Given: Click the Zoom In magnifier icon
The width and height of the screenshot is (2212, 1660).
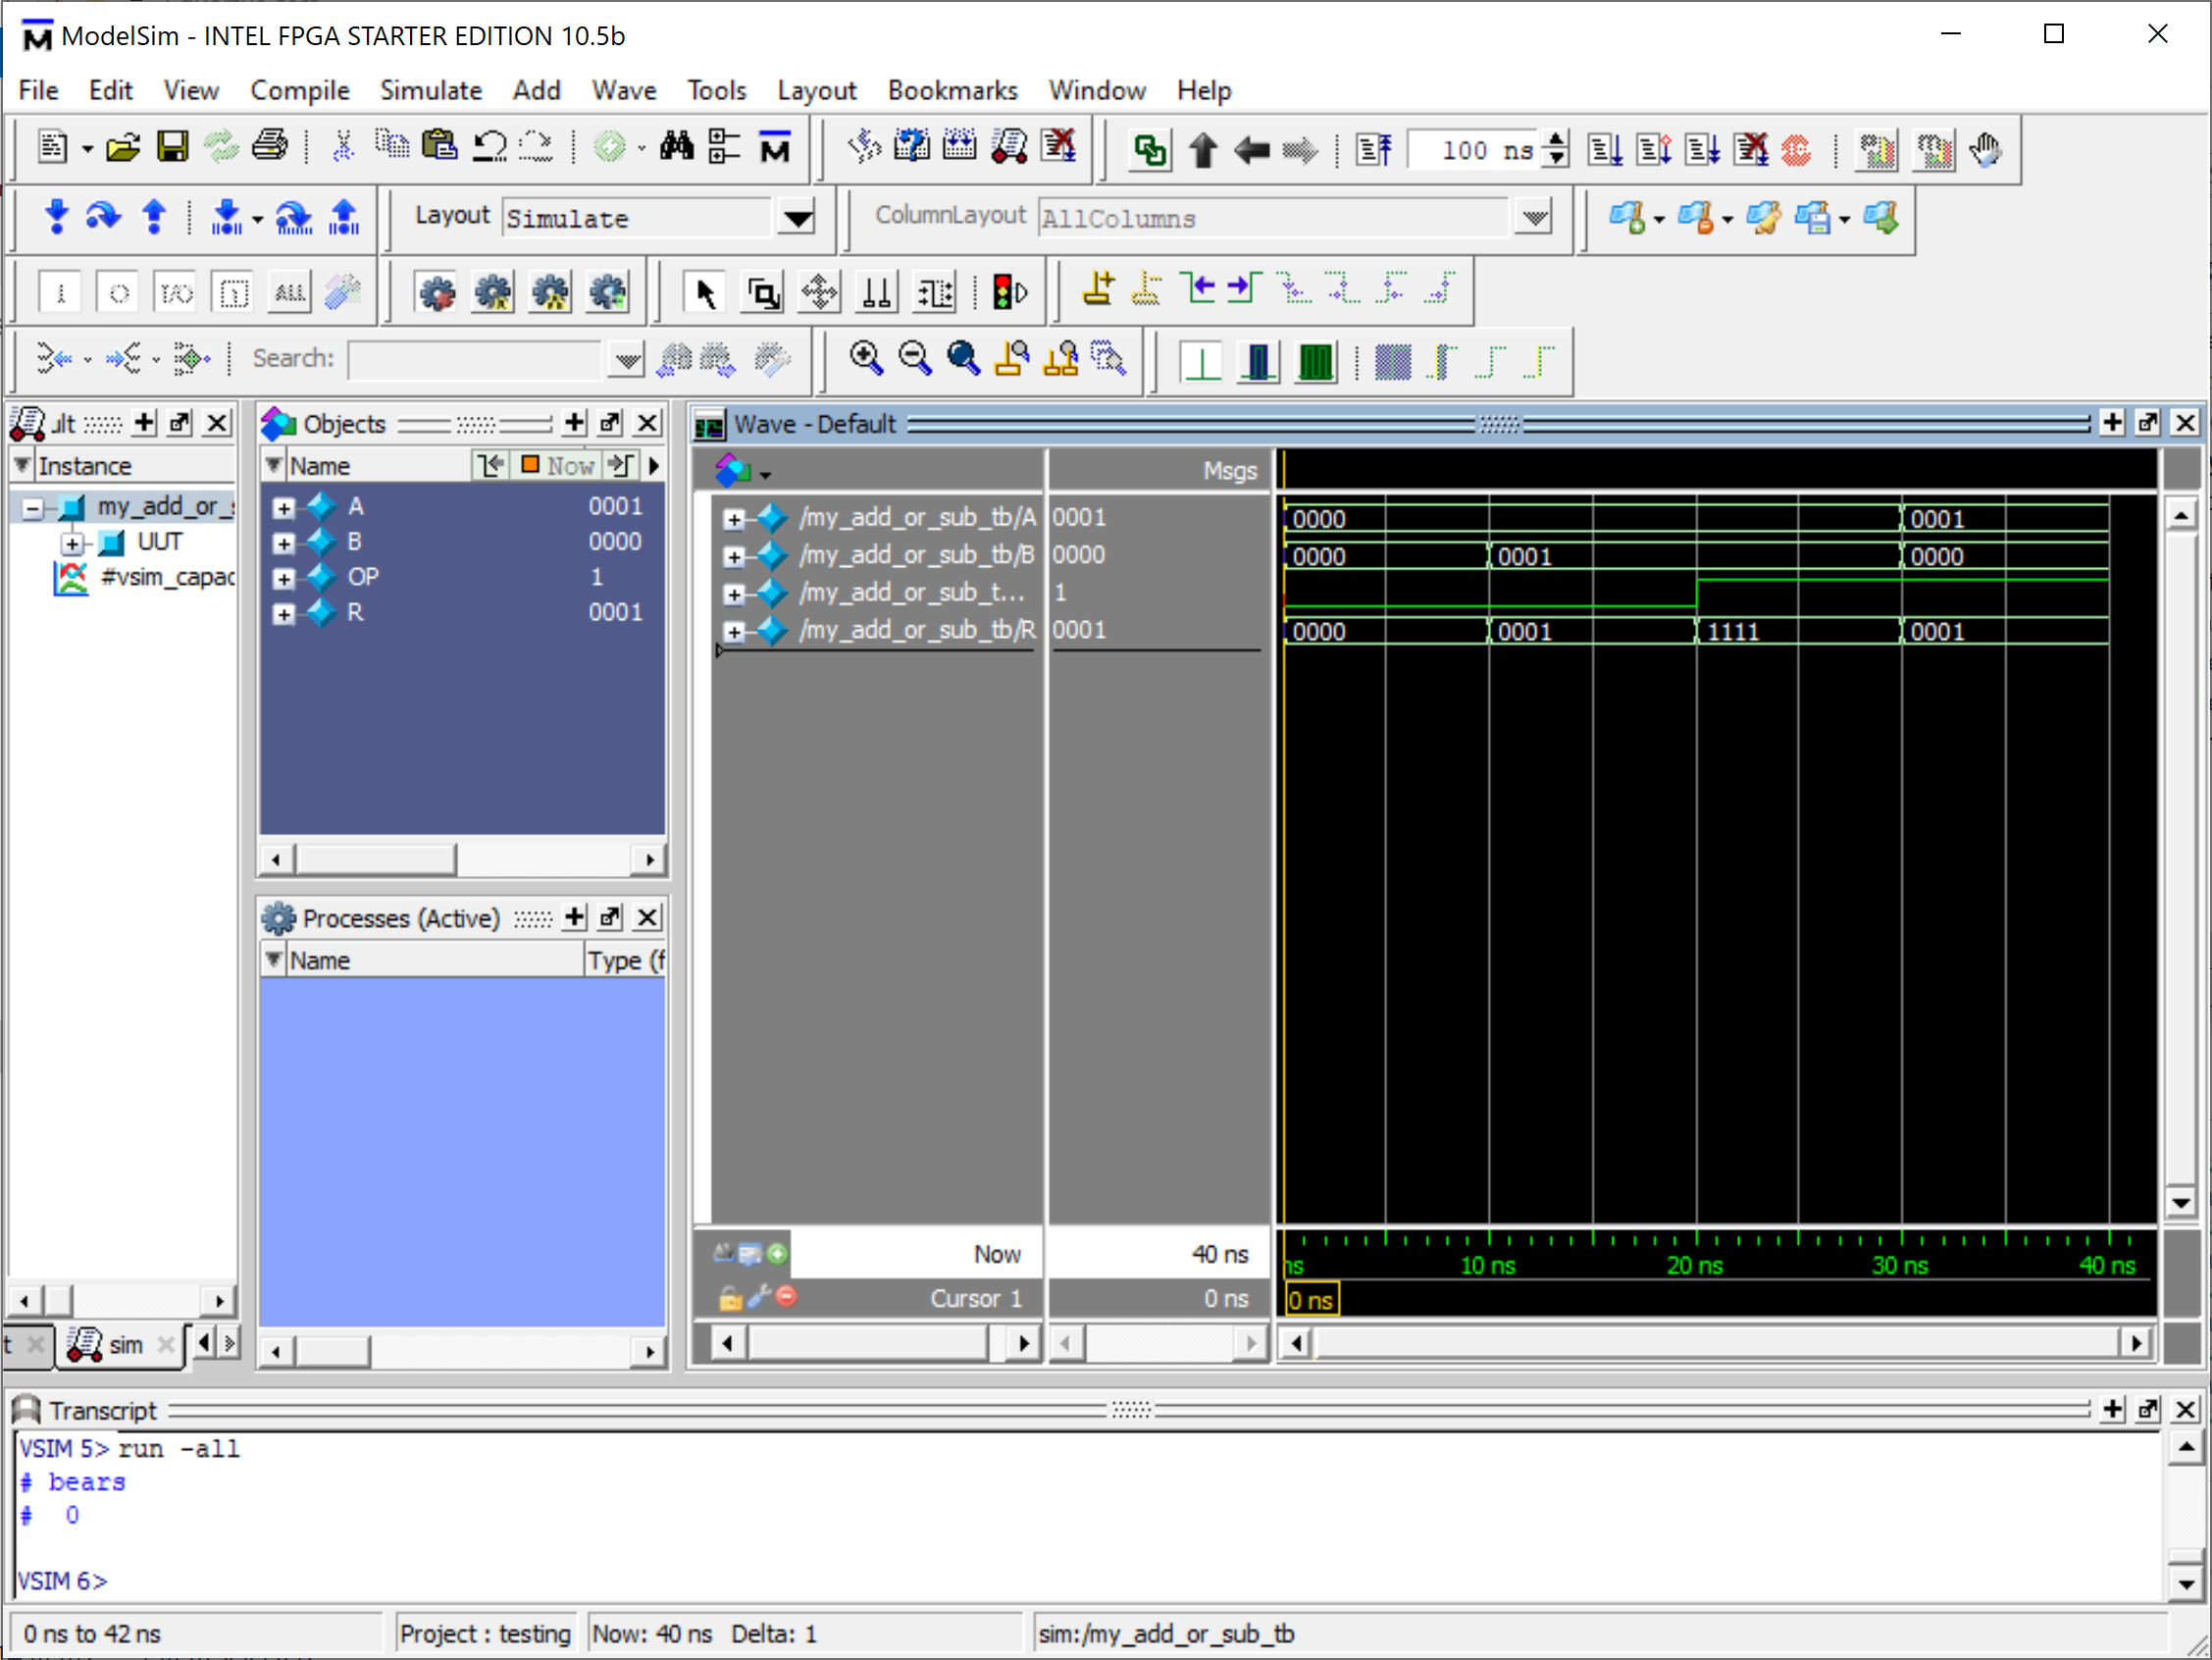Looking at the screenshot, I should tap(866, 359).
